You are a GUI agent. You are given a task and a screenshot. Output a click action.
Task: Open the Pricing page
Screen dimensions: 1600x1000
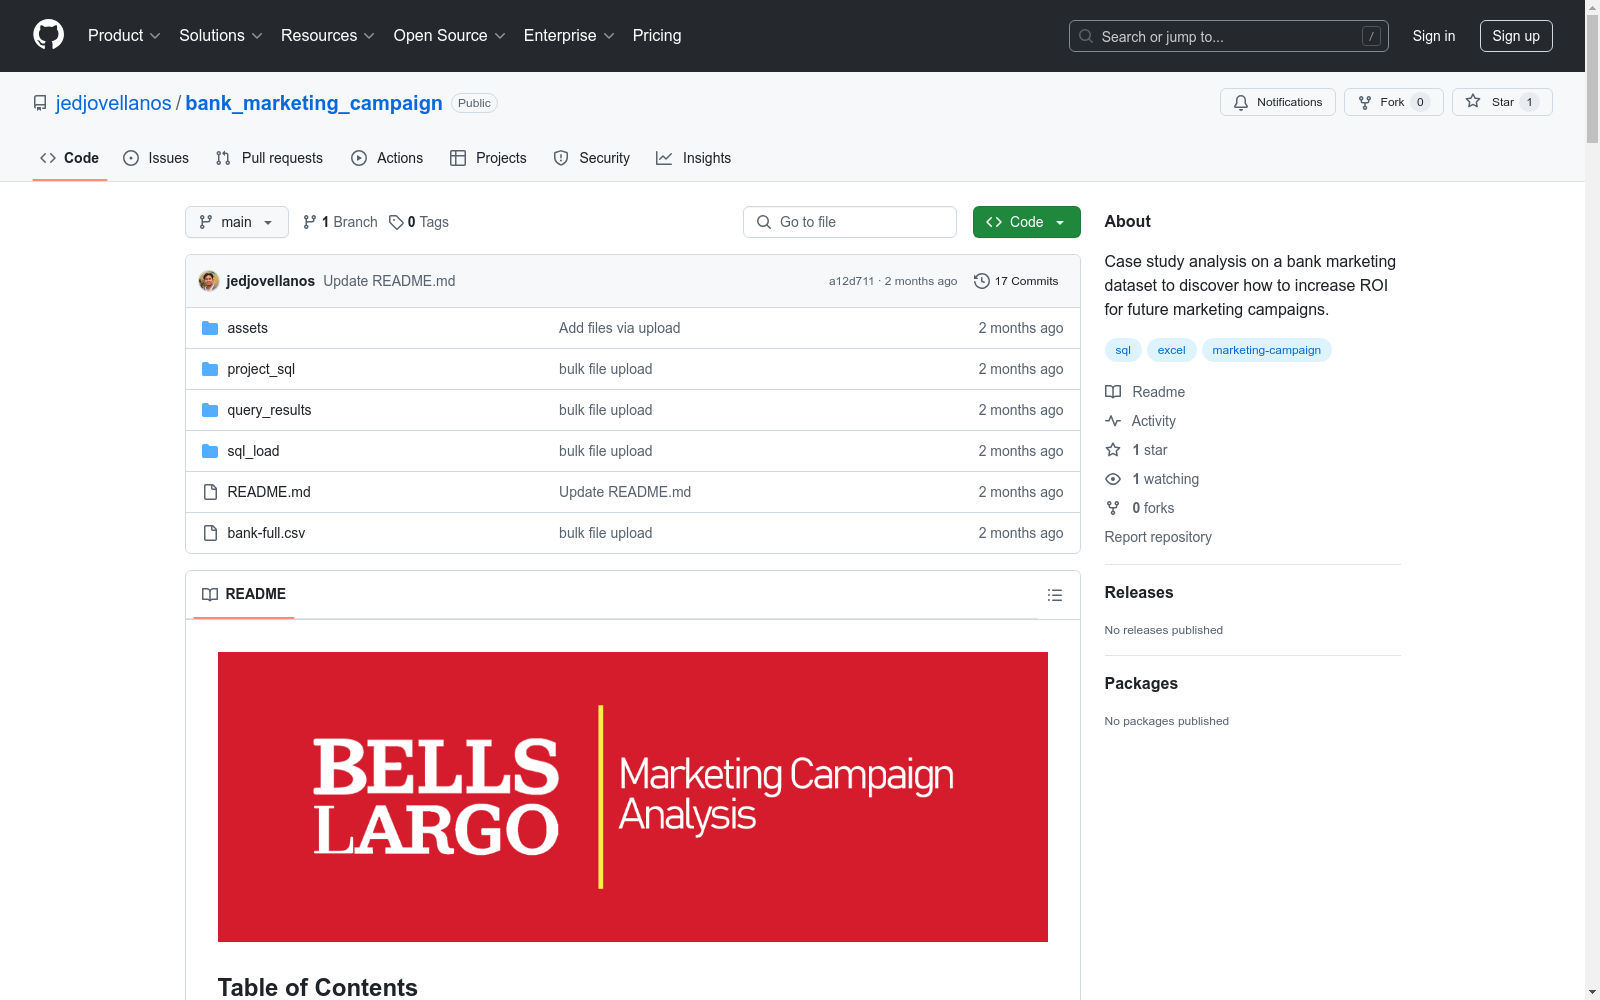pyautogui.click(x=657, y=35)
